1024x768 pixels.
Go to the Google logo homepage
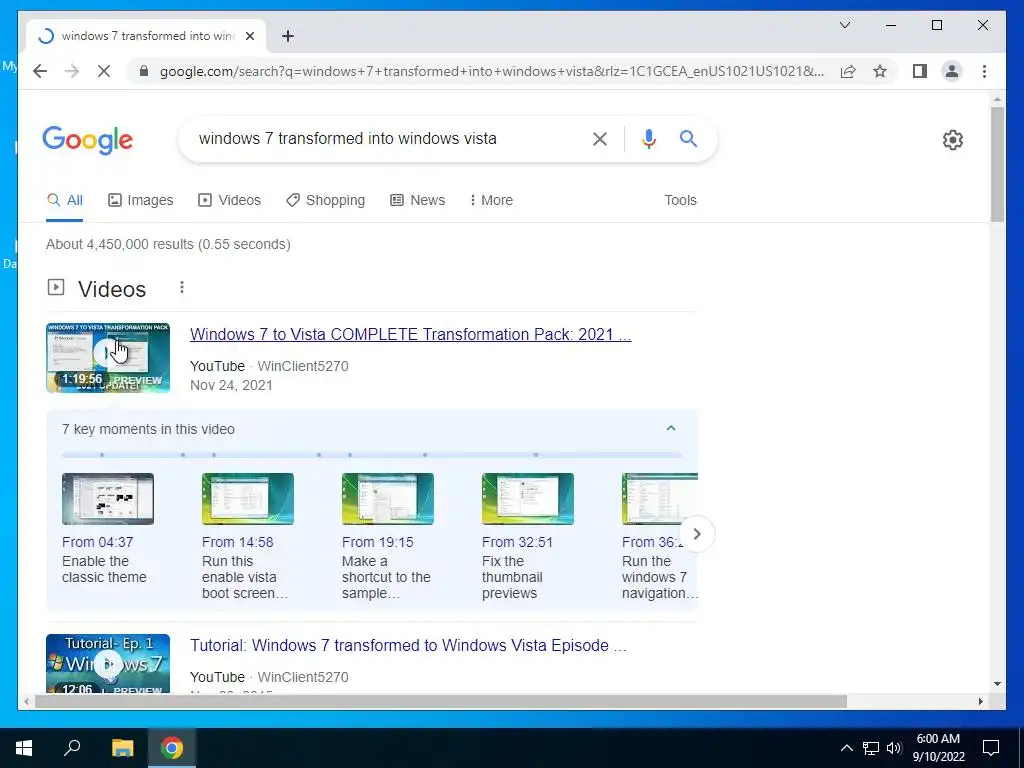[x=88, y=140]
